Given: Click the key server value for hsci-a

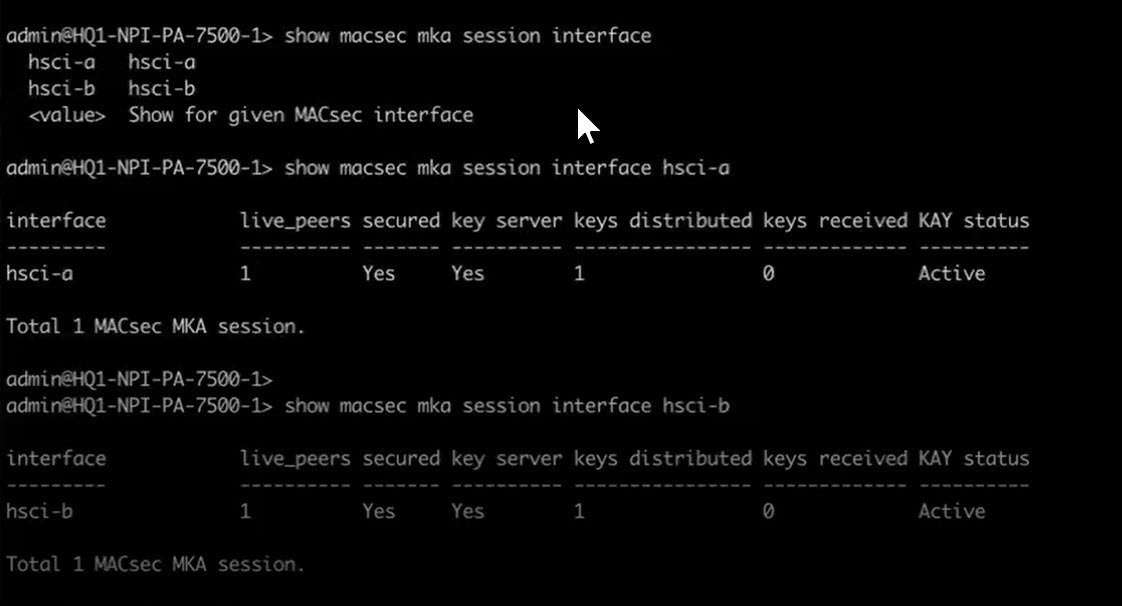Looking at the screenshot, I should (467, 274).
